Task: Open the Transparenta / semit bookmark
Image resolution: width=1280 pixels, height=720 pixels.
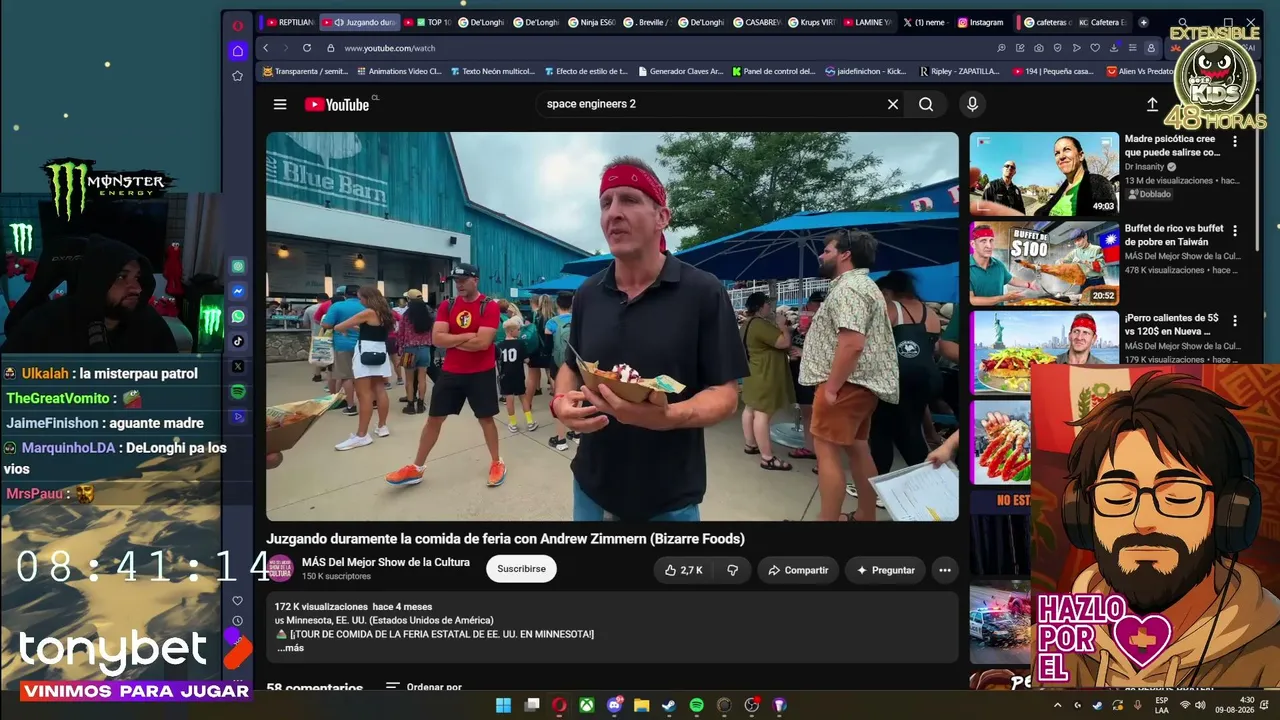Action: pos(305,71)
